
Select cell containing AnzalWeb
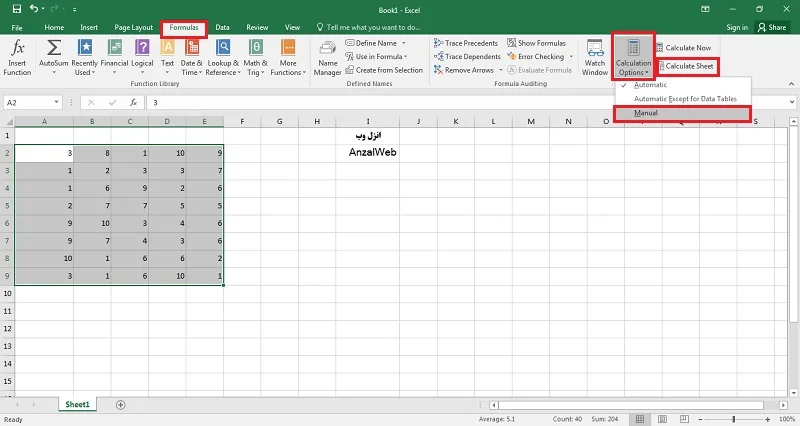click(x=367, y=153)
